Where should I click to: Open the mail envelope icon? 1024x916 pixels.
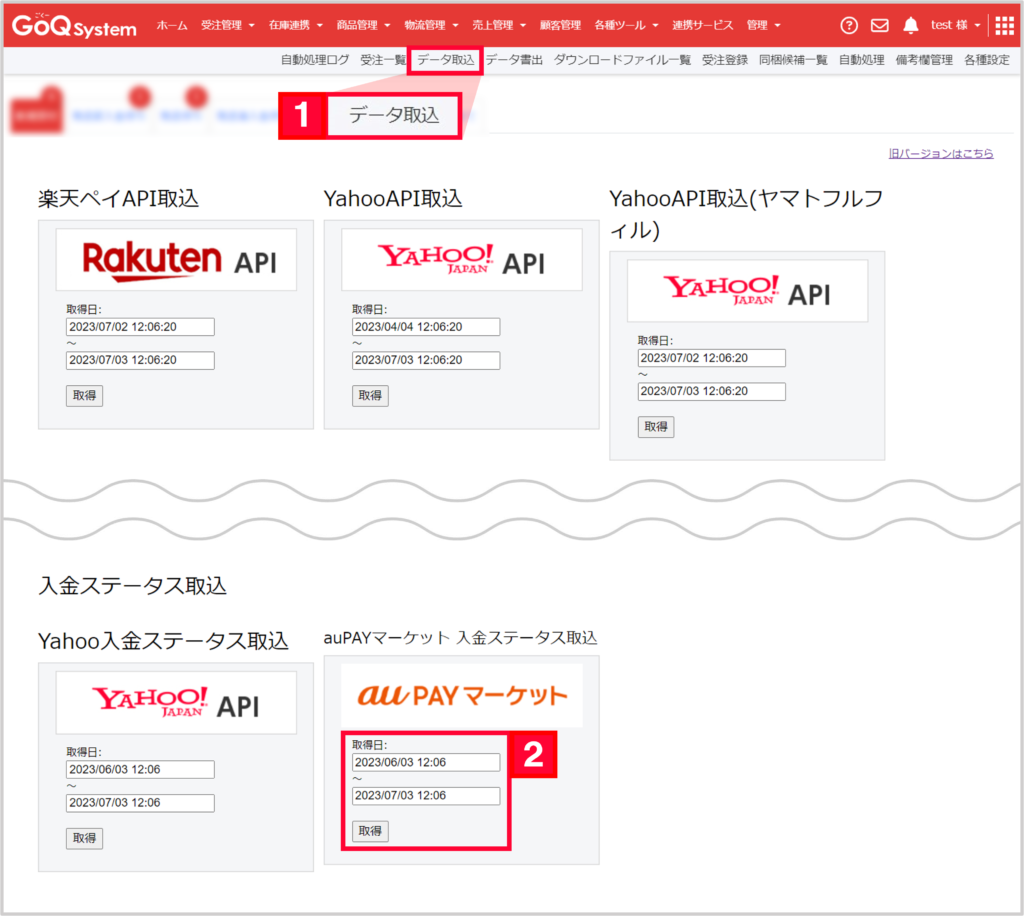click(x=879, y=25)
